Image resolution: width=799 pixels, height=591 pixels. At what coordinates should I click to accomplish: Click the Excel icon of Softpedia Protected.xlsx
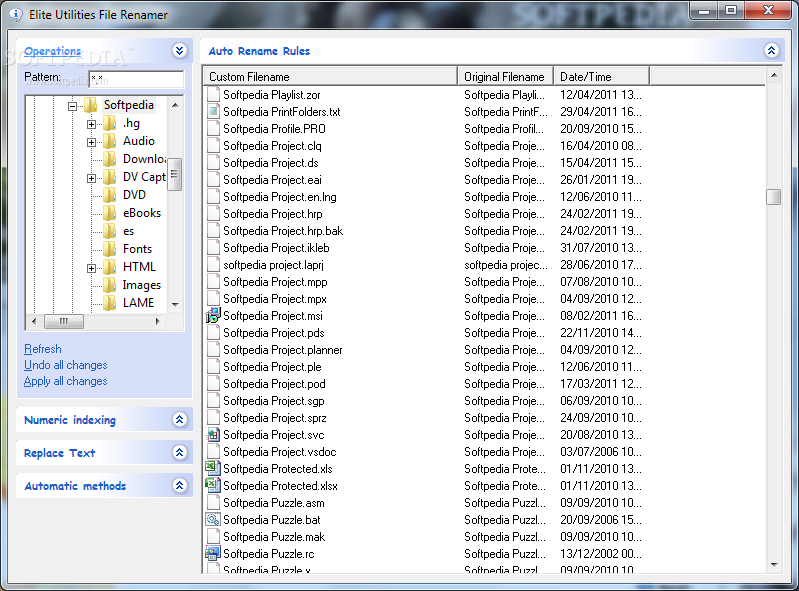coord(212,485)
